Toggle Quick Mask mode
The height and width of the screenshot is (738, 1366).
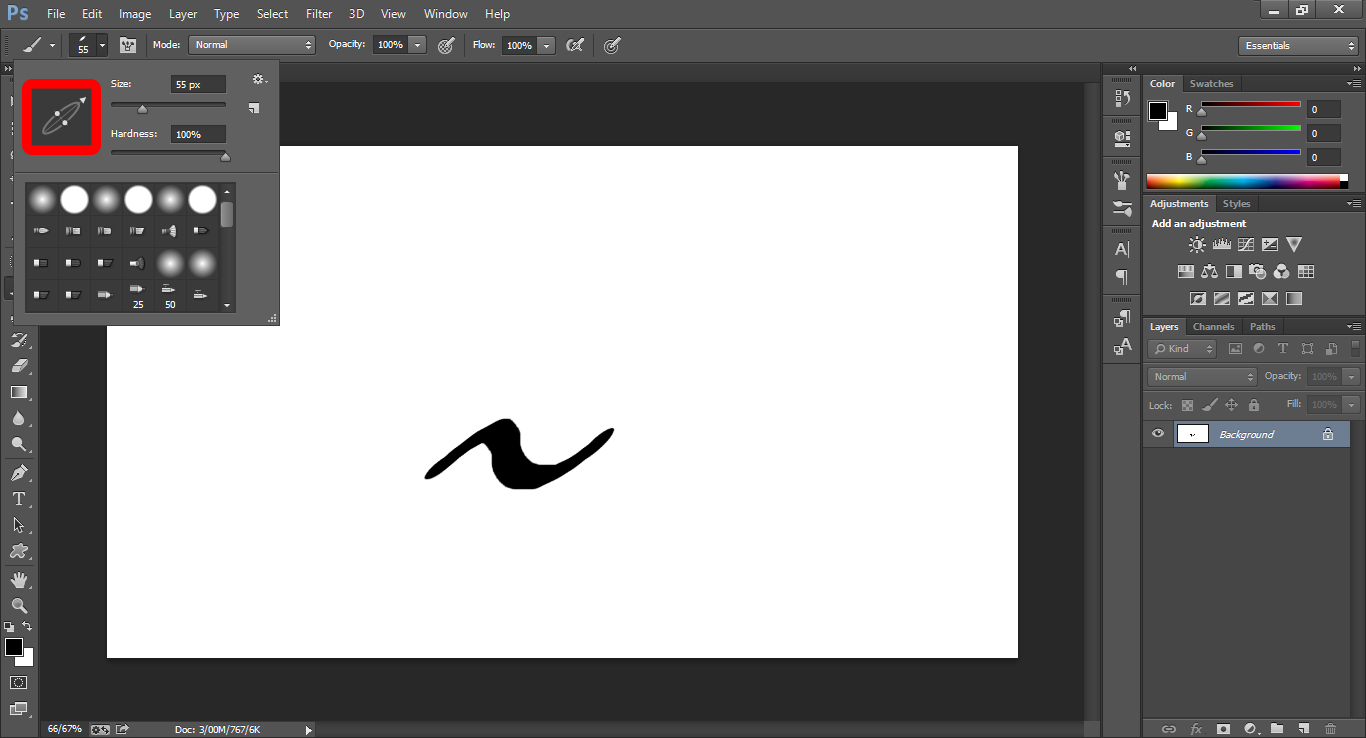coord(19,683)
